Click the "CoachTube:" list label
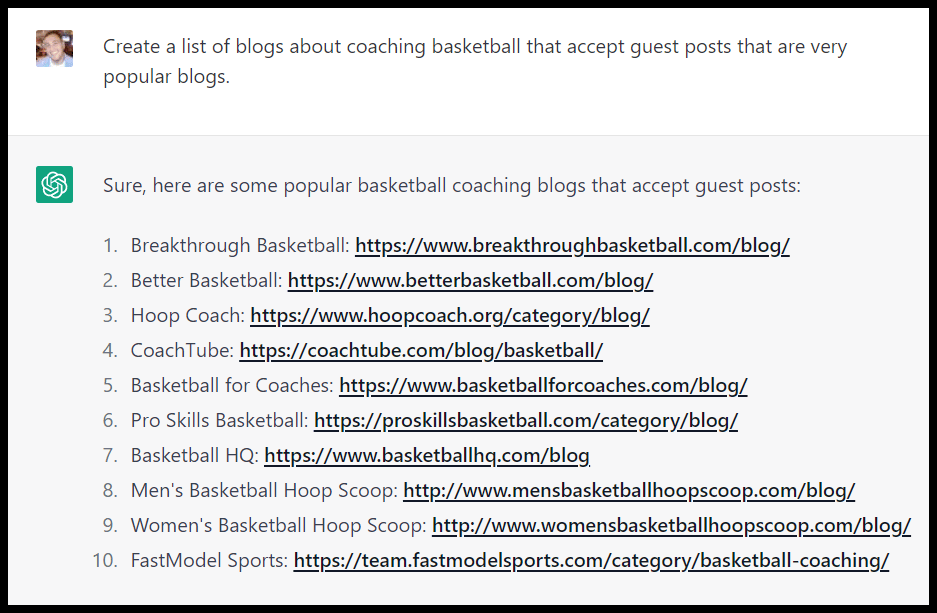The width and height of the screenshot is (937, 613). [x=182, y=351]
